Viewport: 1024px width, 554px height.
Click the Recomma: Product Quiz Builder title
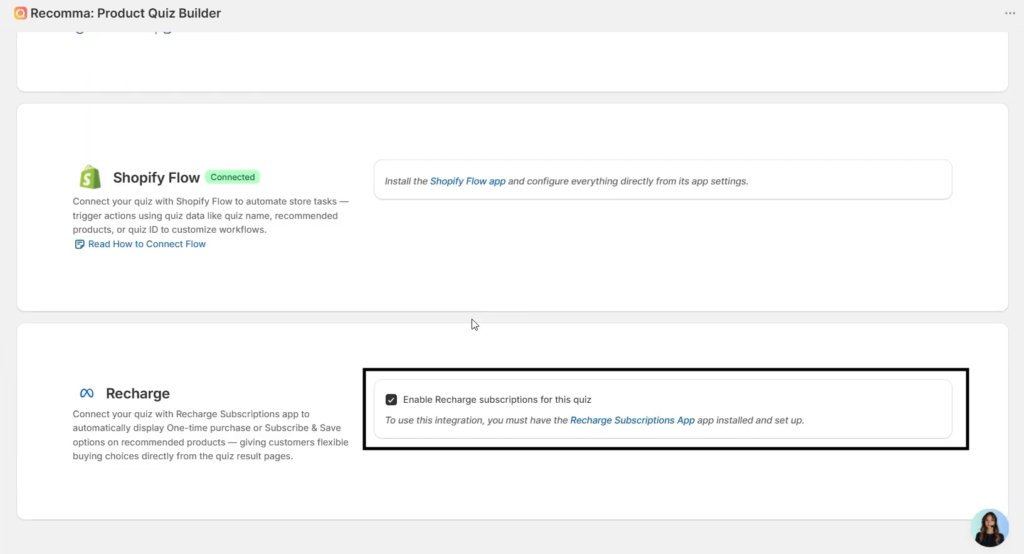126,14
